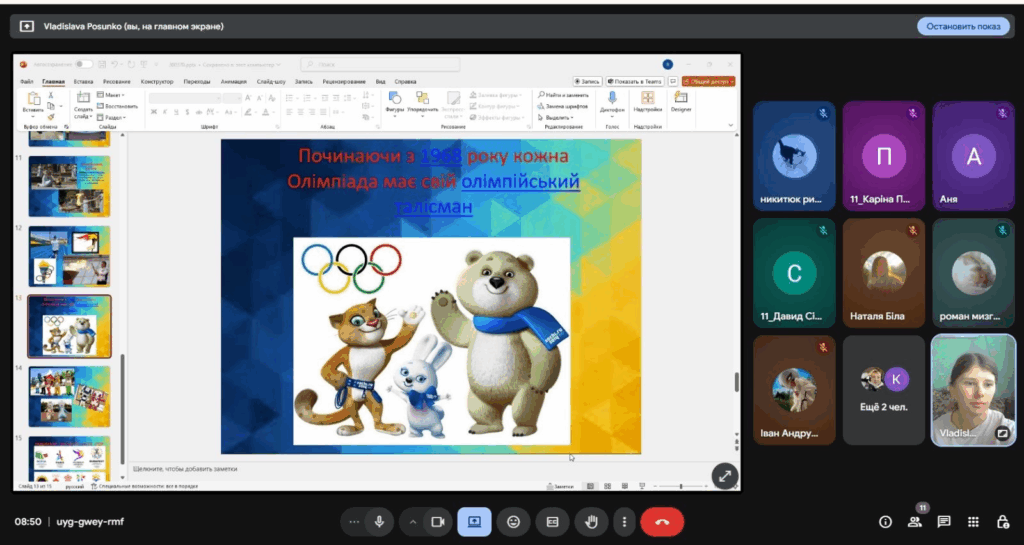
Task: Select Наталя Біла participant tile
Action: click(x=884, y=273)
